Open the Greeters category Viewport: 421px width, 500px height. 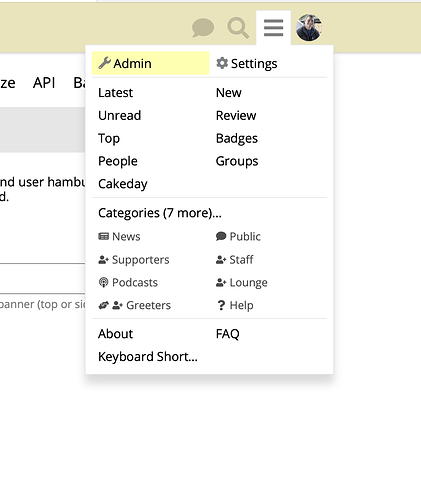(x=134, y=305)
